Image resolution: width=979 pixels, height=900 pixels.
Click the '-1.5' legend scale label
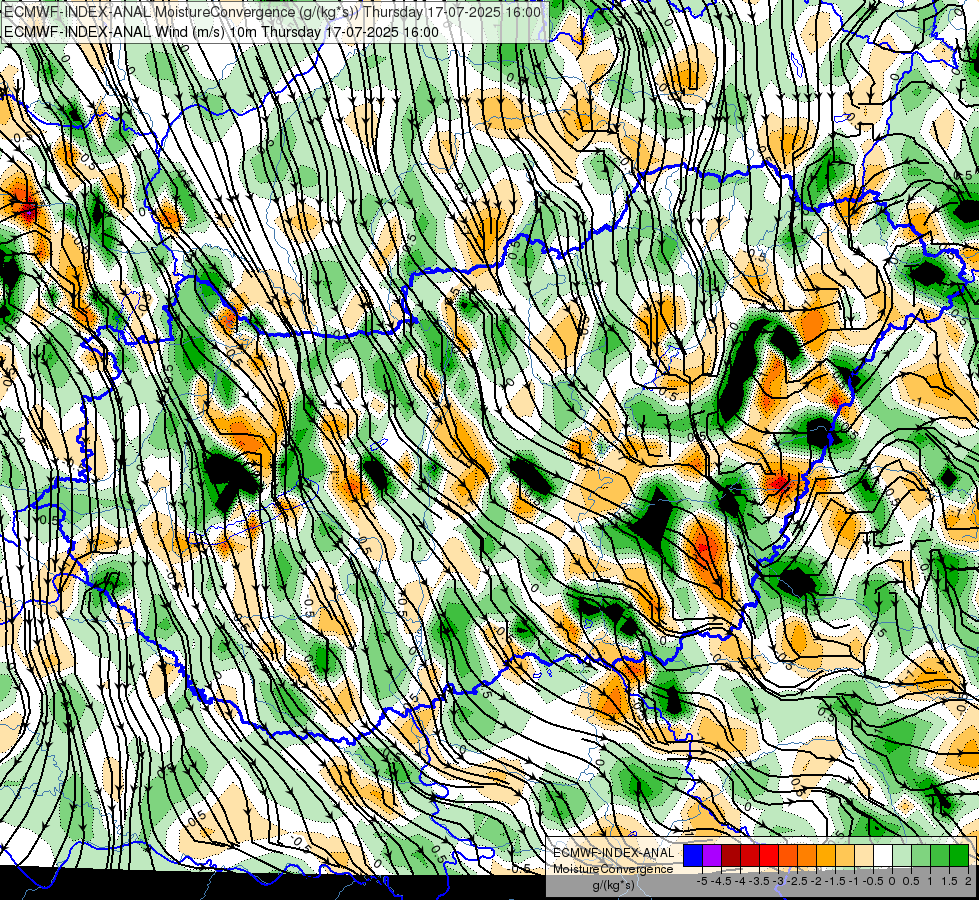click(835, 881)
